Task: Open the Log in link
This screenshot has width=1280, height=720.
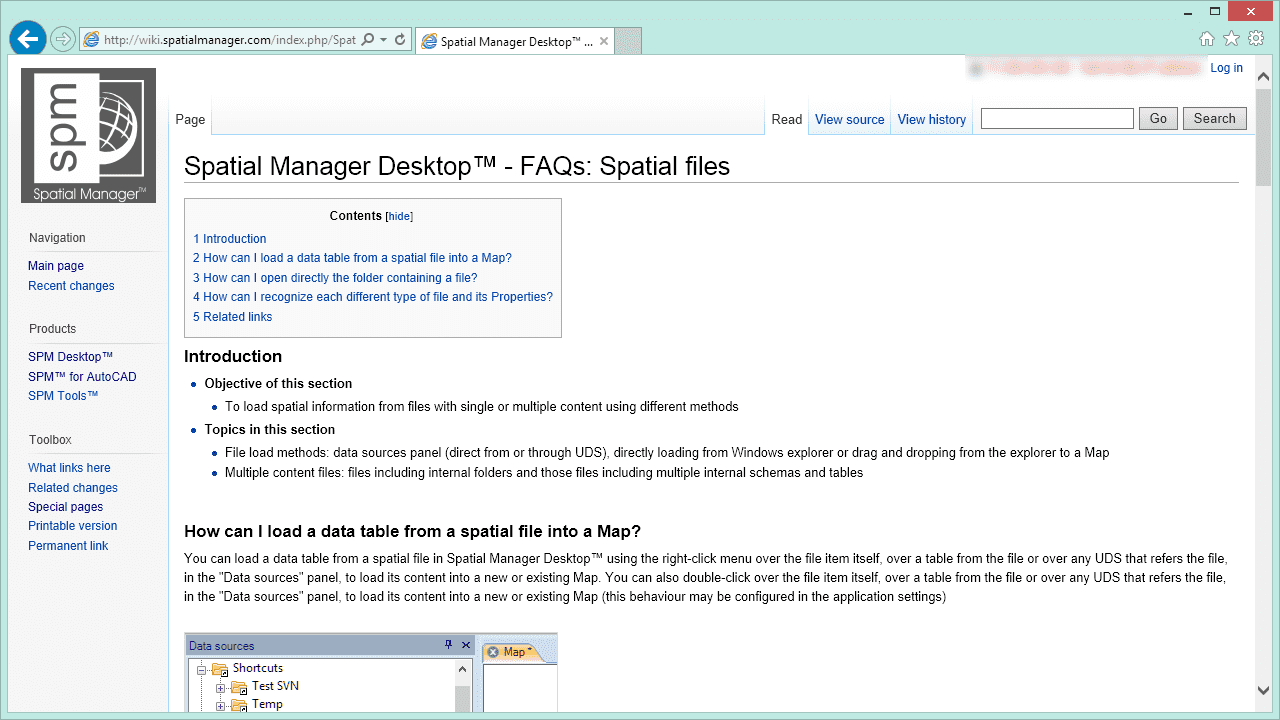Action: 1226,68
